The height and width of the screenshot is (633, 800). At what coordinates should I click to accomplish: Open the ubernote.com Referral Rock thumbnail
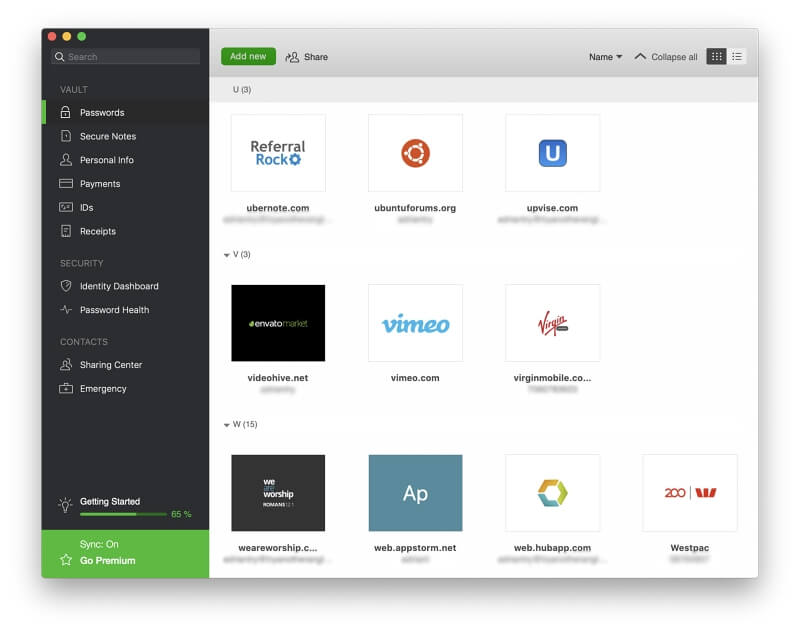(x=278, y=153)
